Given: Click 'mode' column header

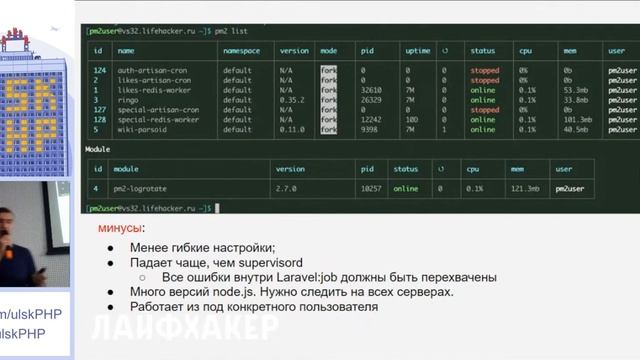Looking at the screenshot, I should click(329, 51).
